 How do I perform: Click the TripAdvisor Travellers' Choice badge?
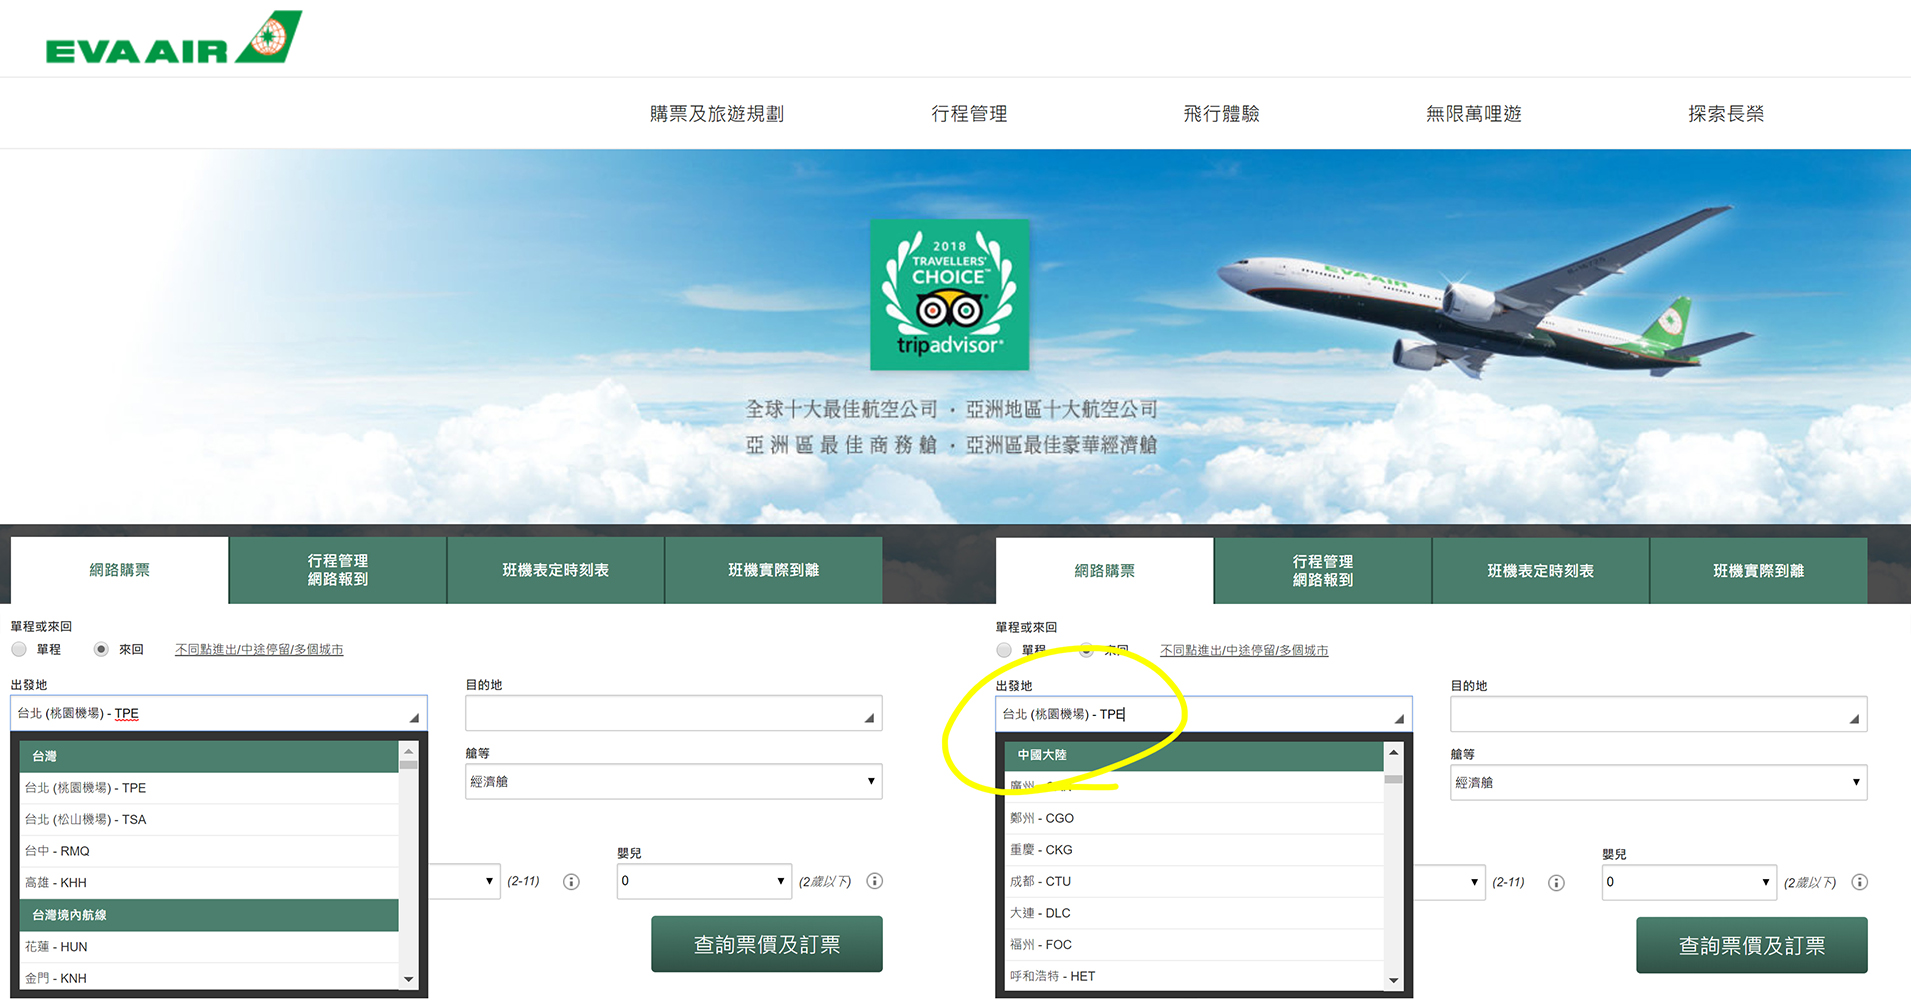pos(948,294)
